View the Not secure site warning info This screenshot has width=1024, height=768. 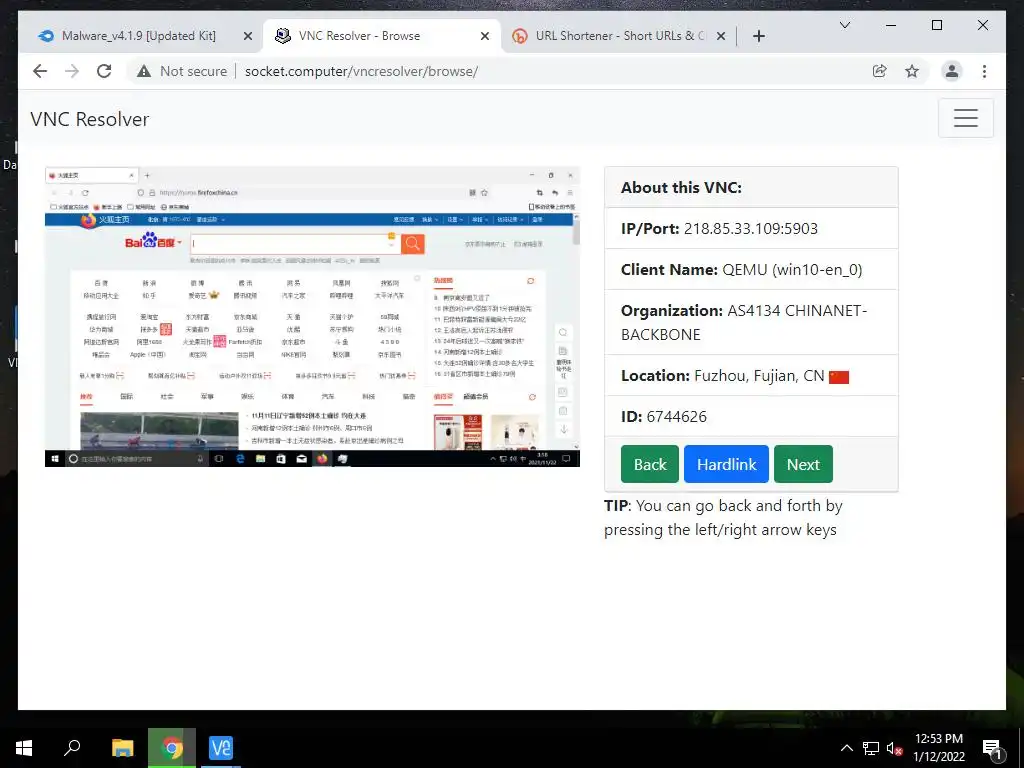182,71
